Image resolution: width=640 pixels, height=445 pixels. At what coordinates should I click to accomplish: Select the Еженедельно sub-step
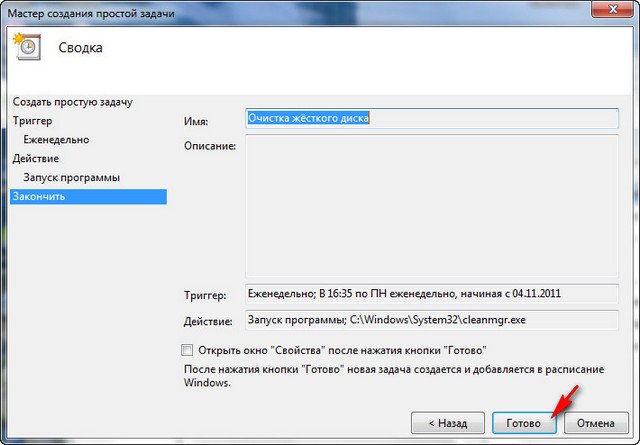coord(56,140)
